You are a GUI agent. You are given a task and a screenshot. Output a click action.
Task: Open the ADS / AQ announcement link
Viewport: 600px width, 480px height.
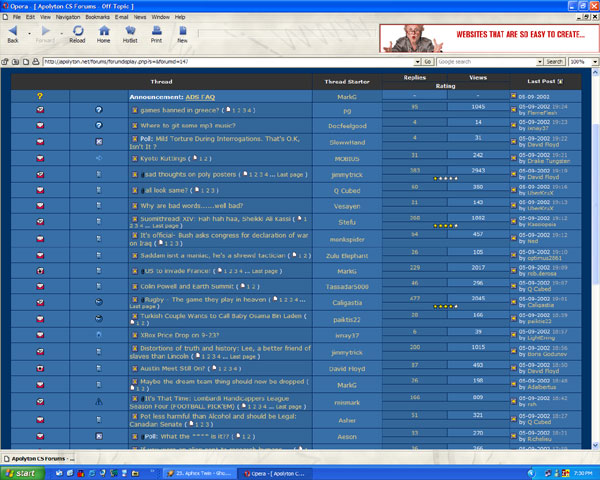point(193,96)
